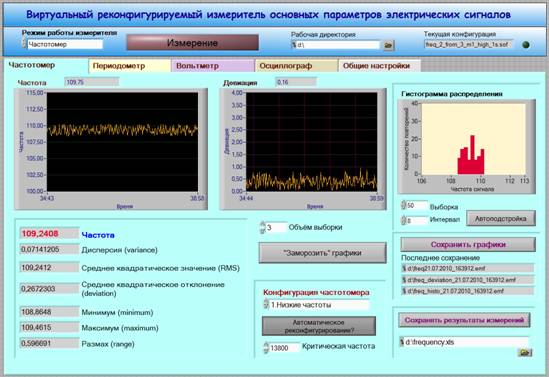This screenshot has width=549, height=377.
Task: Click the deviation value 0,2672303
Action: [x=49, y=288]
